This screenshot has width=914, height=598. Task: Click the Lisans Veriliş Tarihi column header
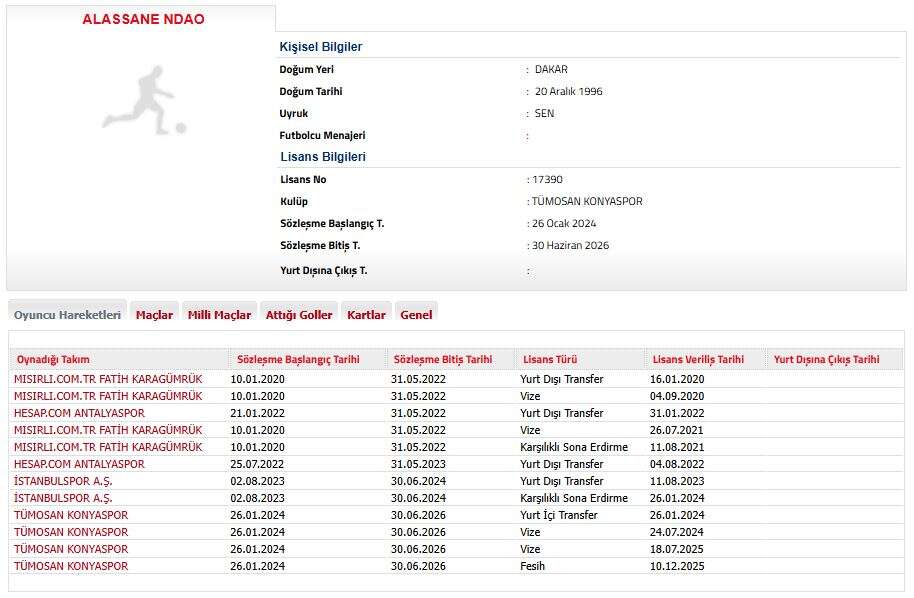(698, 360)
